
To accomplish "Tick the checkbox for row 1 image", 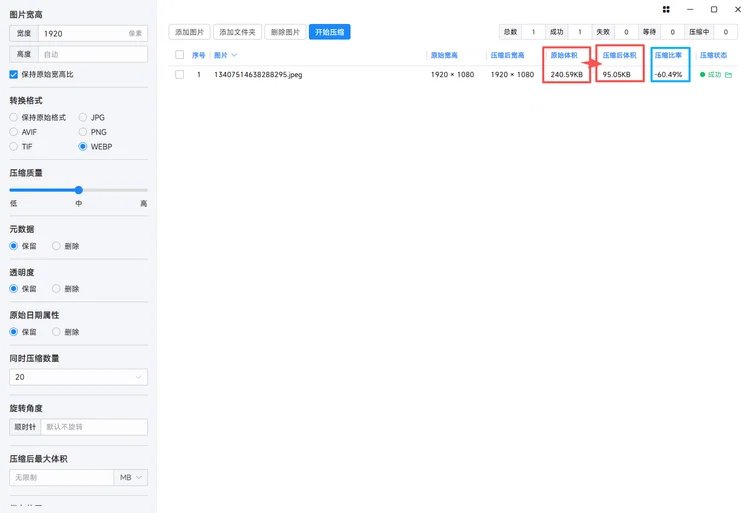I will click(x=180, y=75).
